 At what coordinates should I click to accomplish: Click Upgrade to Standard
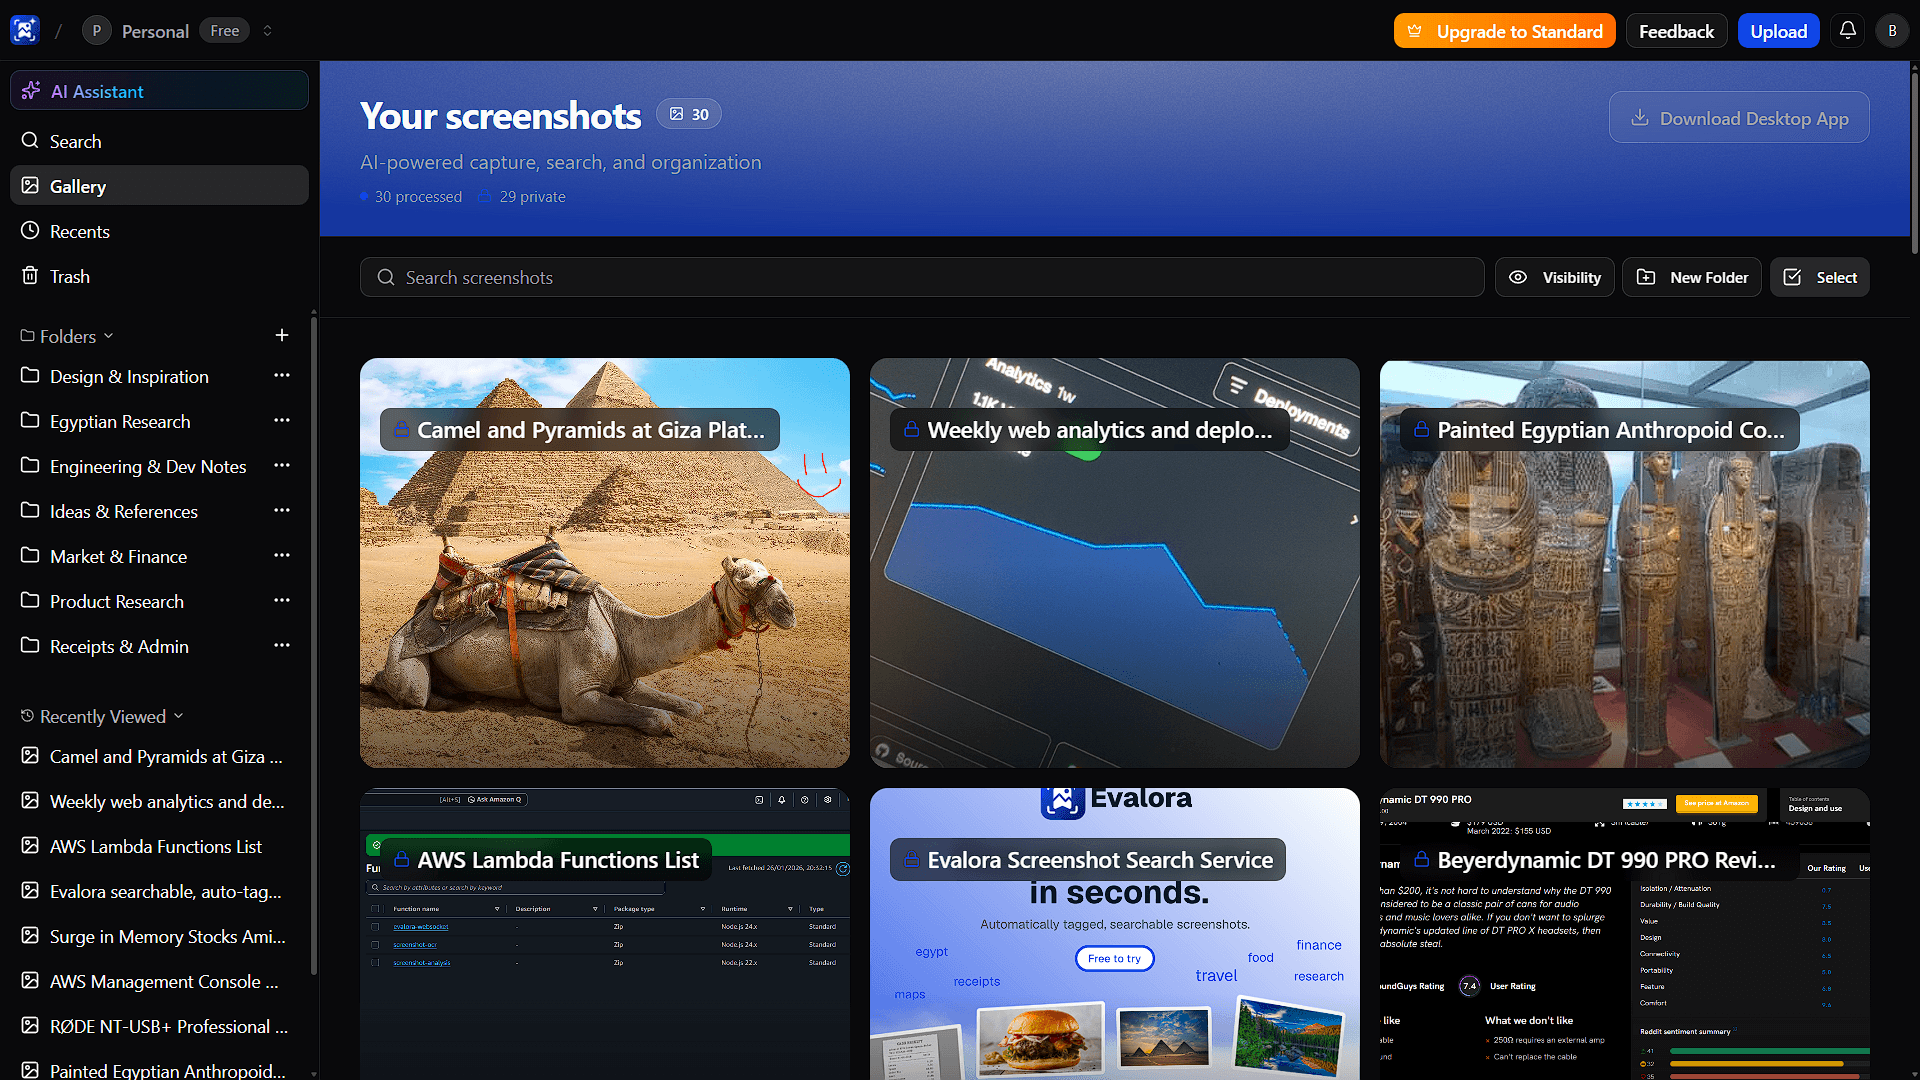[1504, 31]
